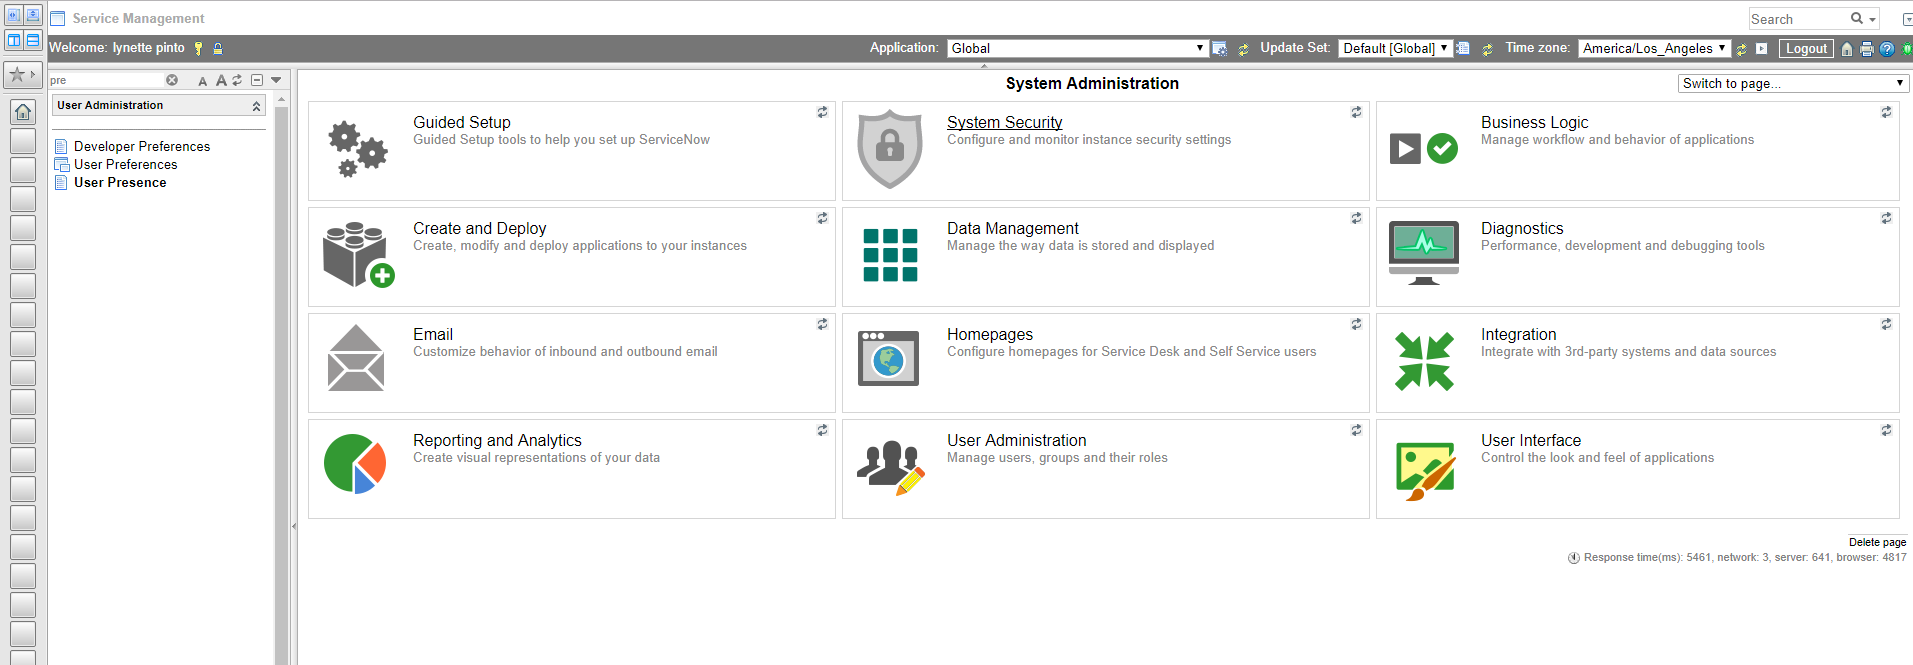Click the Business Logic play-and-check icon
This screenshot has width=1913, height=665.
pyautogui.click(x=1424, y=149)
